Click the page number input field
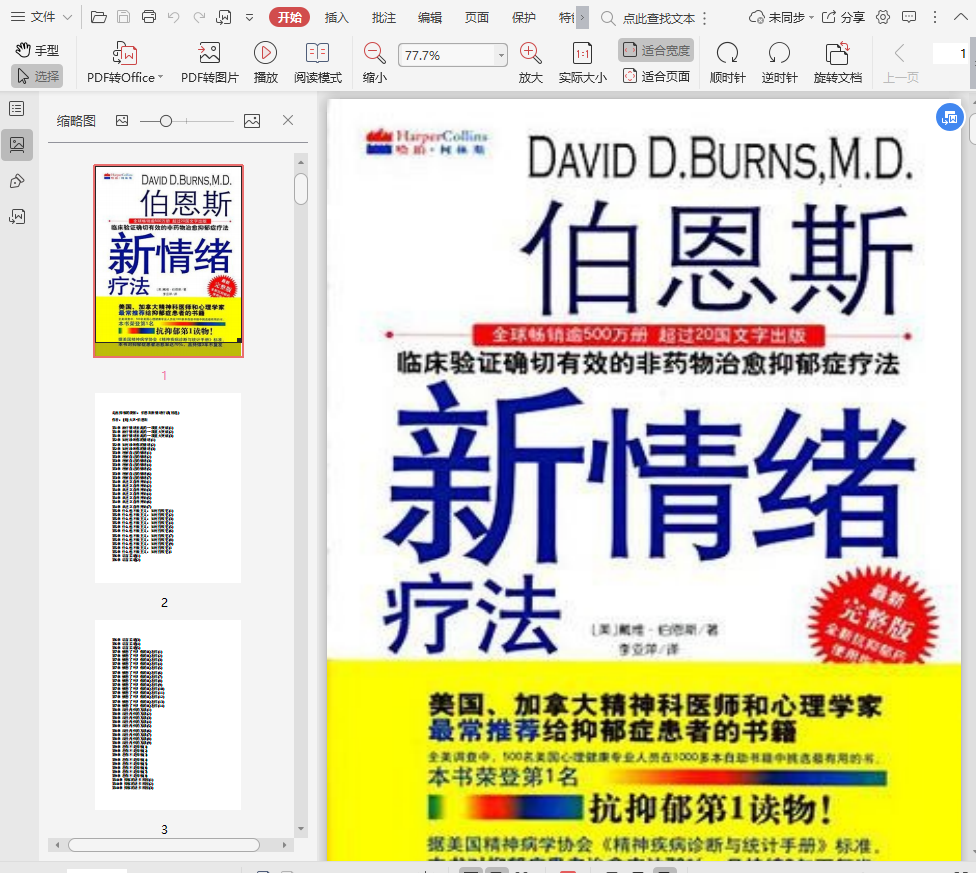 (x=951, y=54)
